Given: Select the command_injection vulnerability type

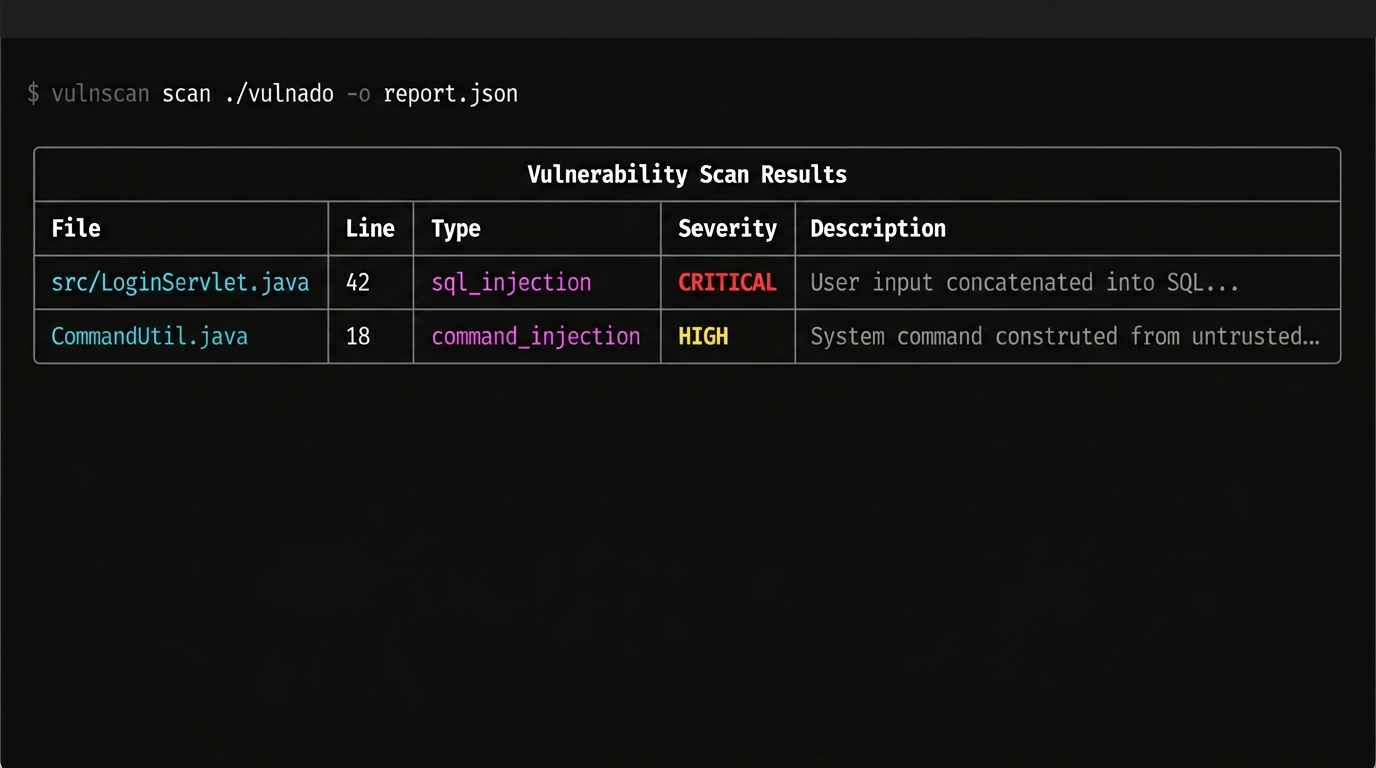Looking at the screenshot, I should pyautogui.click(x=536, y=336).
